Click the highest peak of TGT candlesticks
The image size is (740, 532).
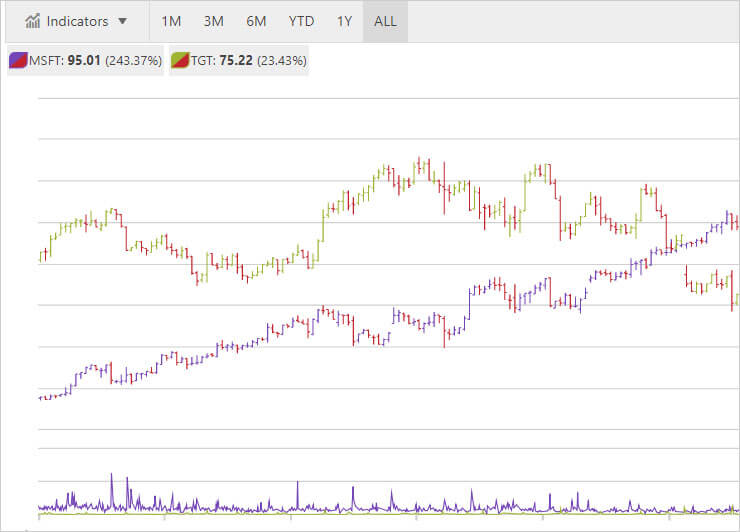pos(420,160)
